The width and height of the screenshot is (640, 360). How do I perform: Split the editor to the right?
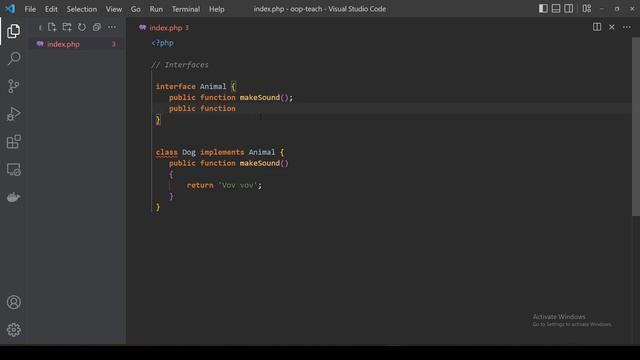(597, 27)
